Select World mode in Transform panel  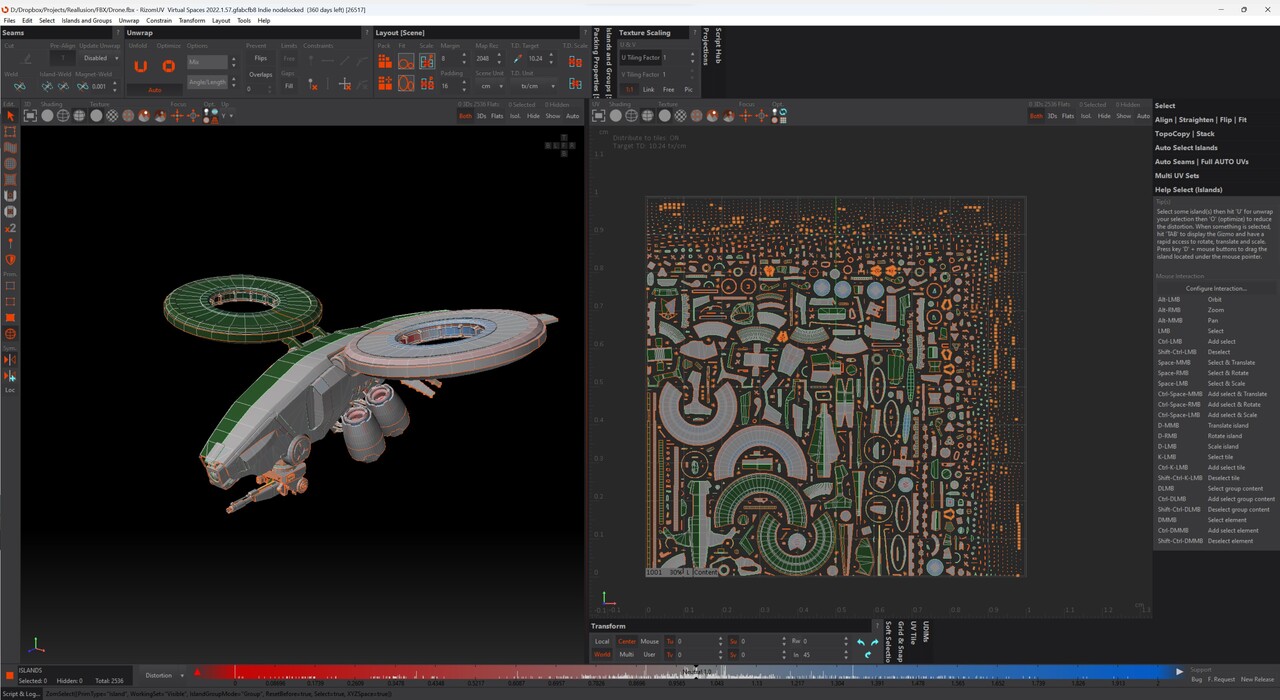point(602,654)
